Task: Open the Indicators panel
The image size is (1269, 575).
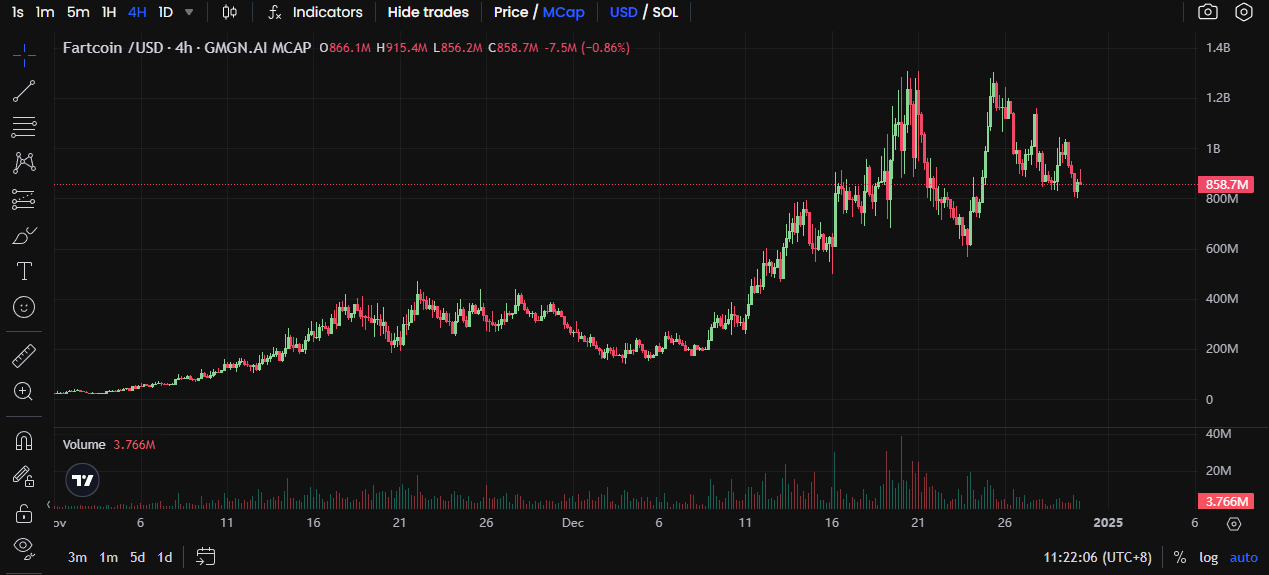Action: 316,12
